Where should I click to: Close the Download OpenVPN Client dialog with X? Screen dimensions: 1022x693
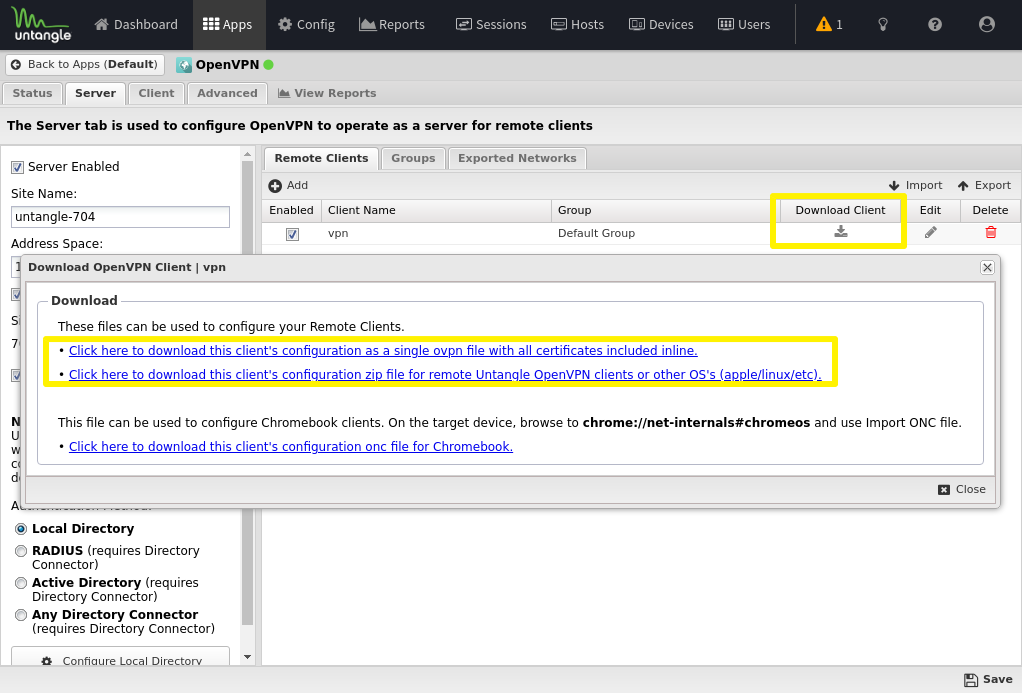pos(987,268)
